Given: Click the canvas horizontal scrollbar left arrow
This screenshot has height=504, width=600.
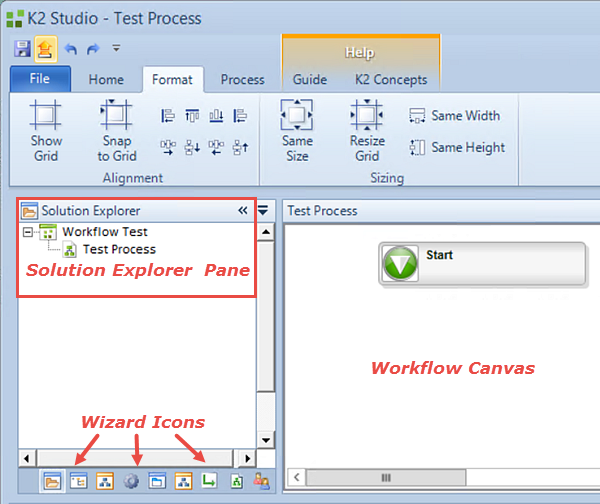Looking at the screenshot, I should pos(297,477).
